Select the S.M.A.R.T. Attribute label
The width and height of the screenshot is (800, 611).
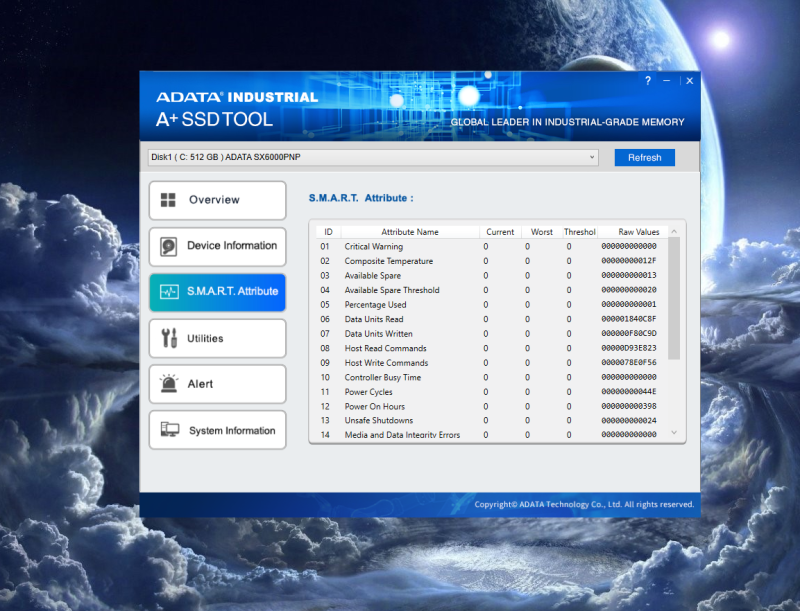tap(232, 291)
